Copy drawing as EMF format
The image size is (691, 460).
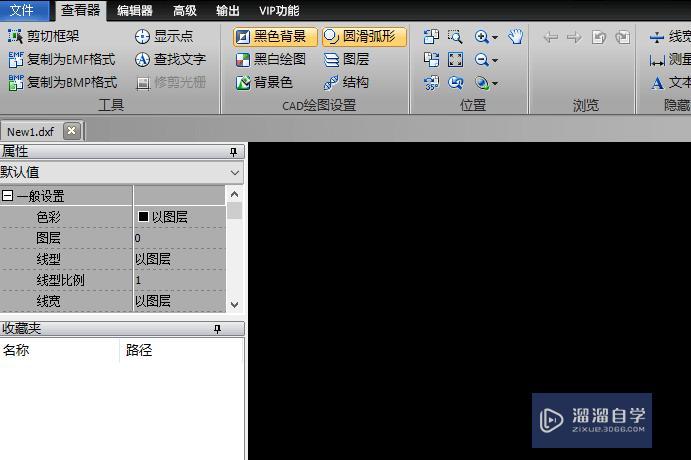[x=62, y=59]
